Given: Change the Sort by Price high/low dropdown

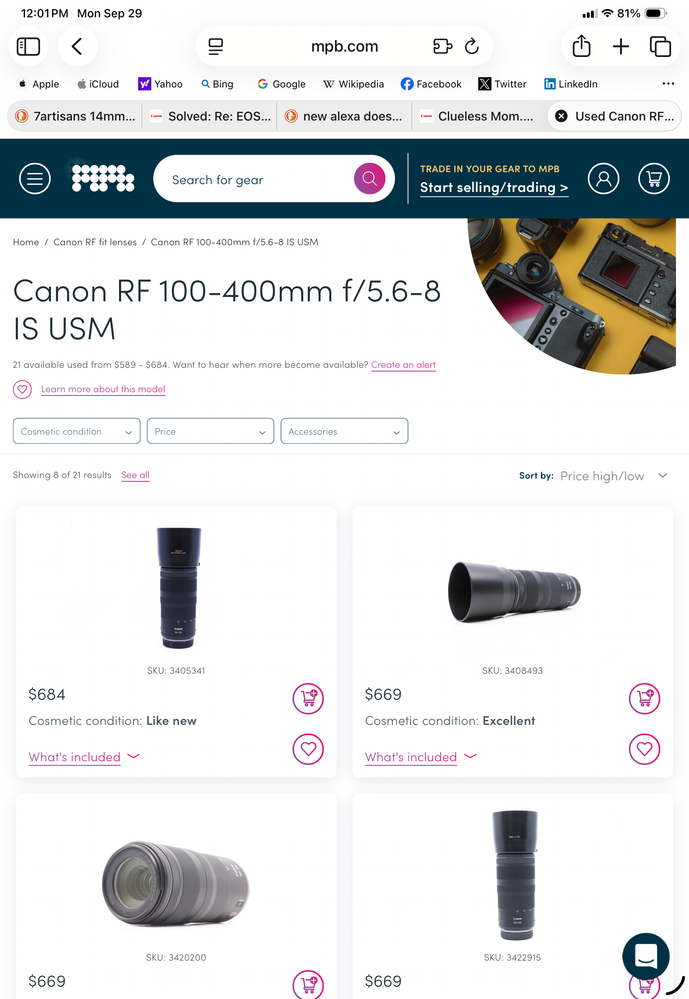Looking at the screenshot, I should tap(613, 476).
